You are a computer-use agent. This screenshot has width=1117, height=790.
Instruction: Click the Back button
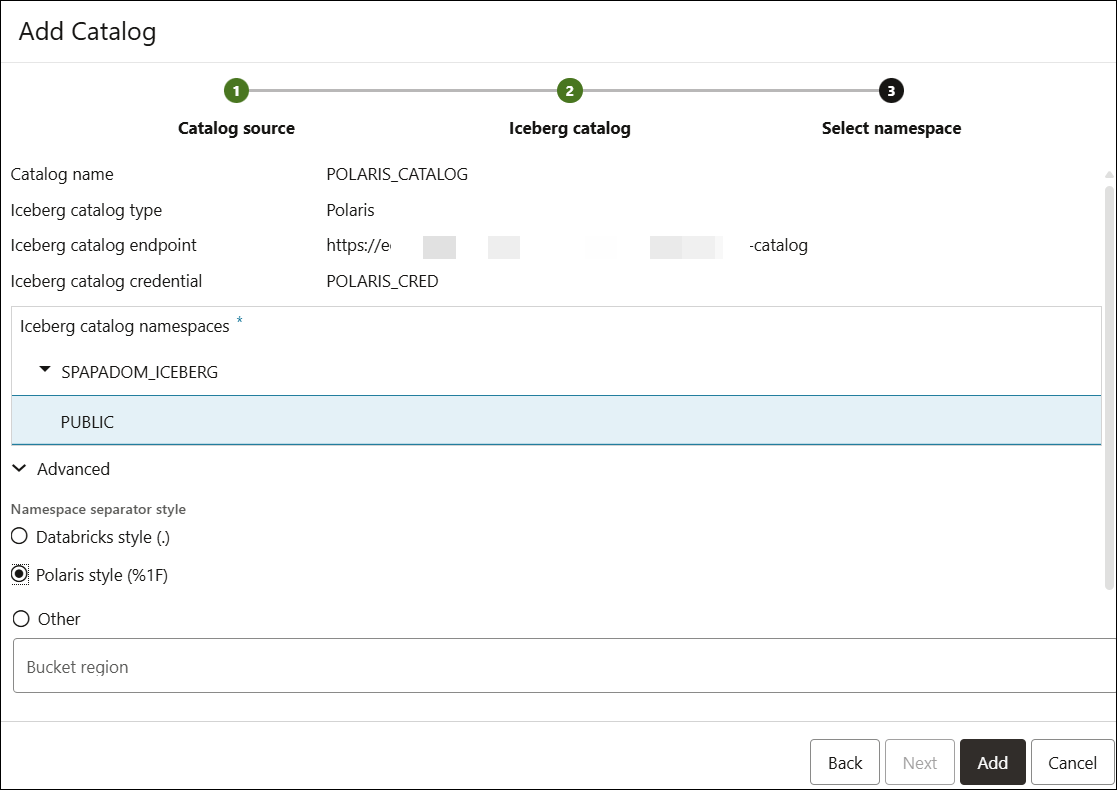click(x=845, y=762)
